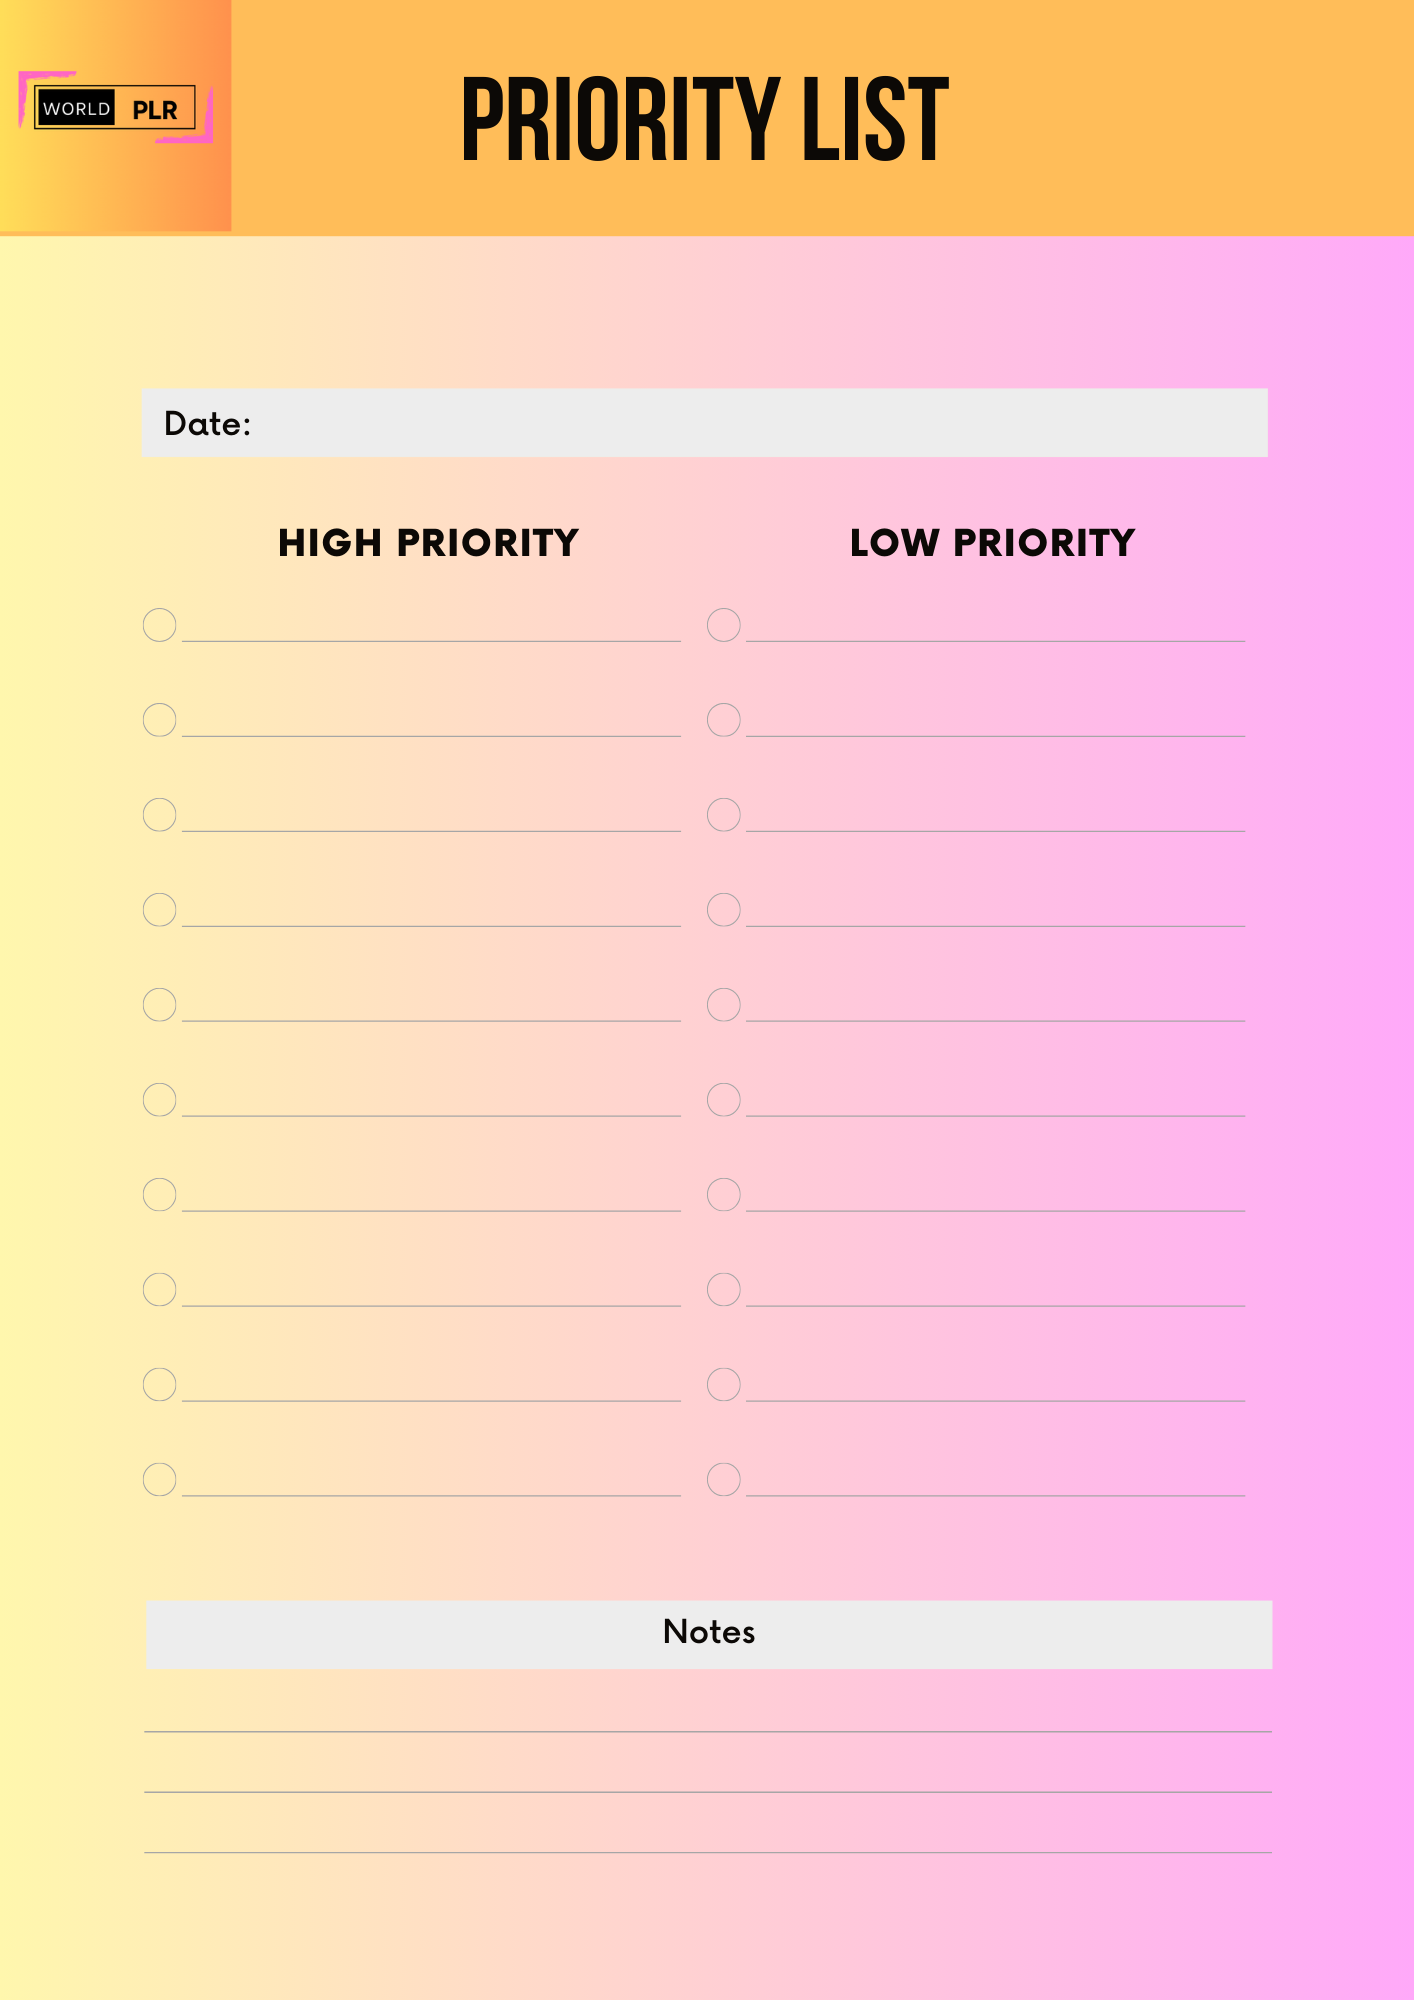Click the HIGH PRIORITY heading
The image size is (1414, 2000).
[428, 543]
